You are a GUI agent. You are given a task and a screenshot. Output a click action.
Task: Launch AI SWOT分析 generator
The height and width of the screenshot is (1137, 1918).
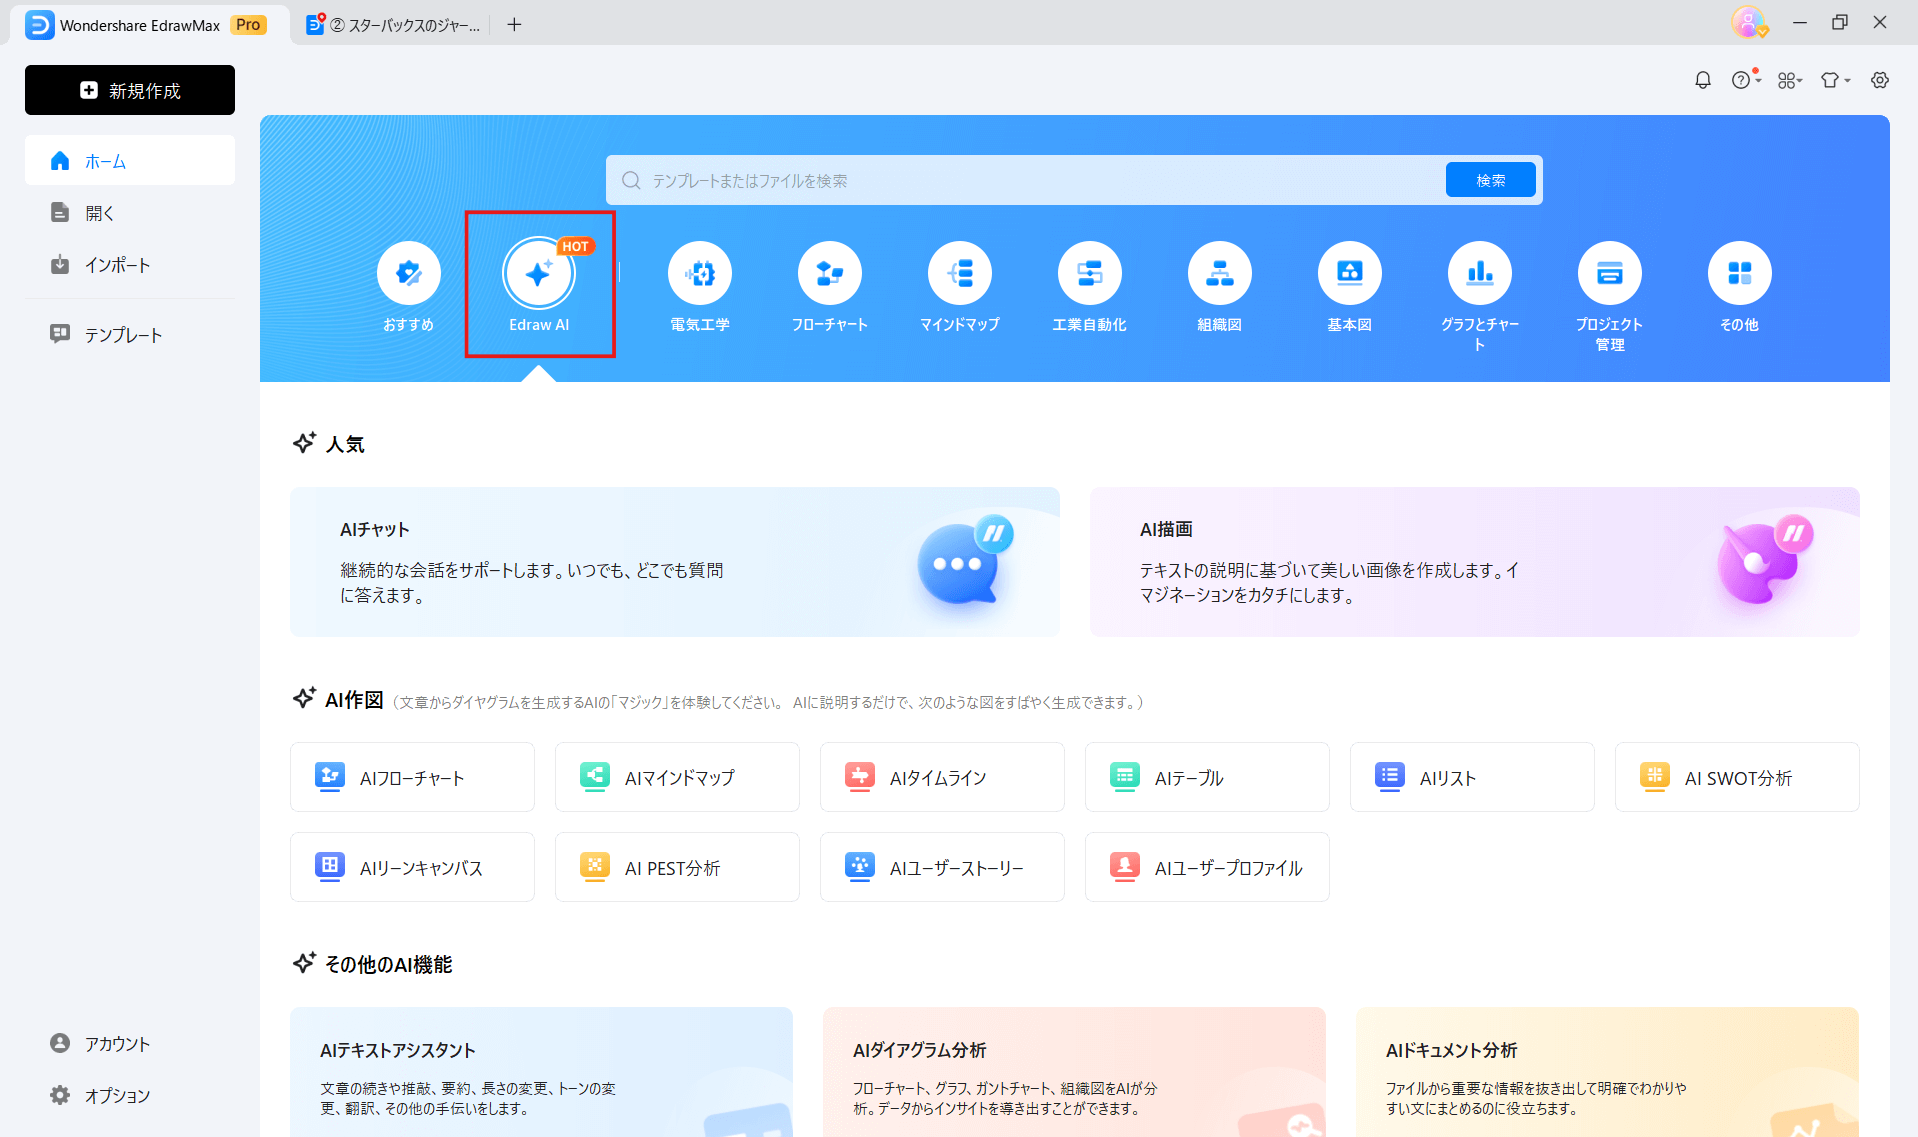click(x=1737, y=777)
